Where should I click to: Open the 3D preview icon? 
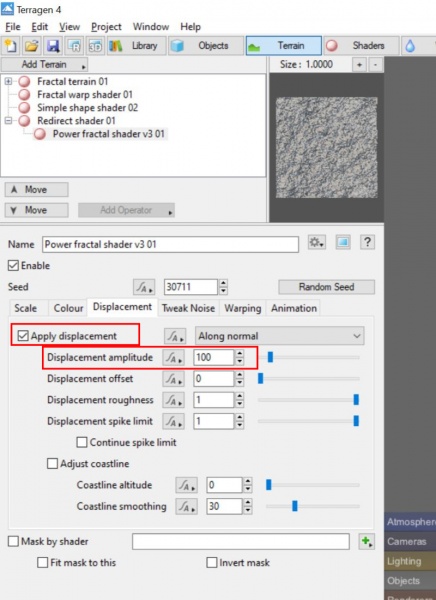pos(95,46)
